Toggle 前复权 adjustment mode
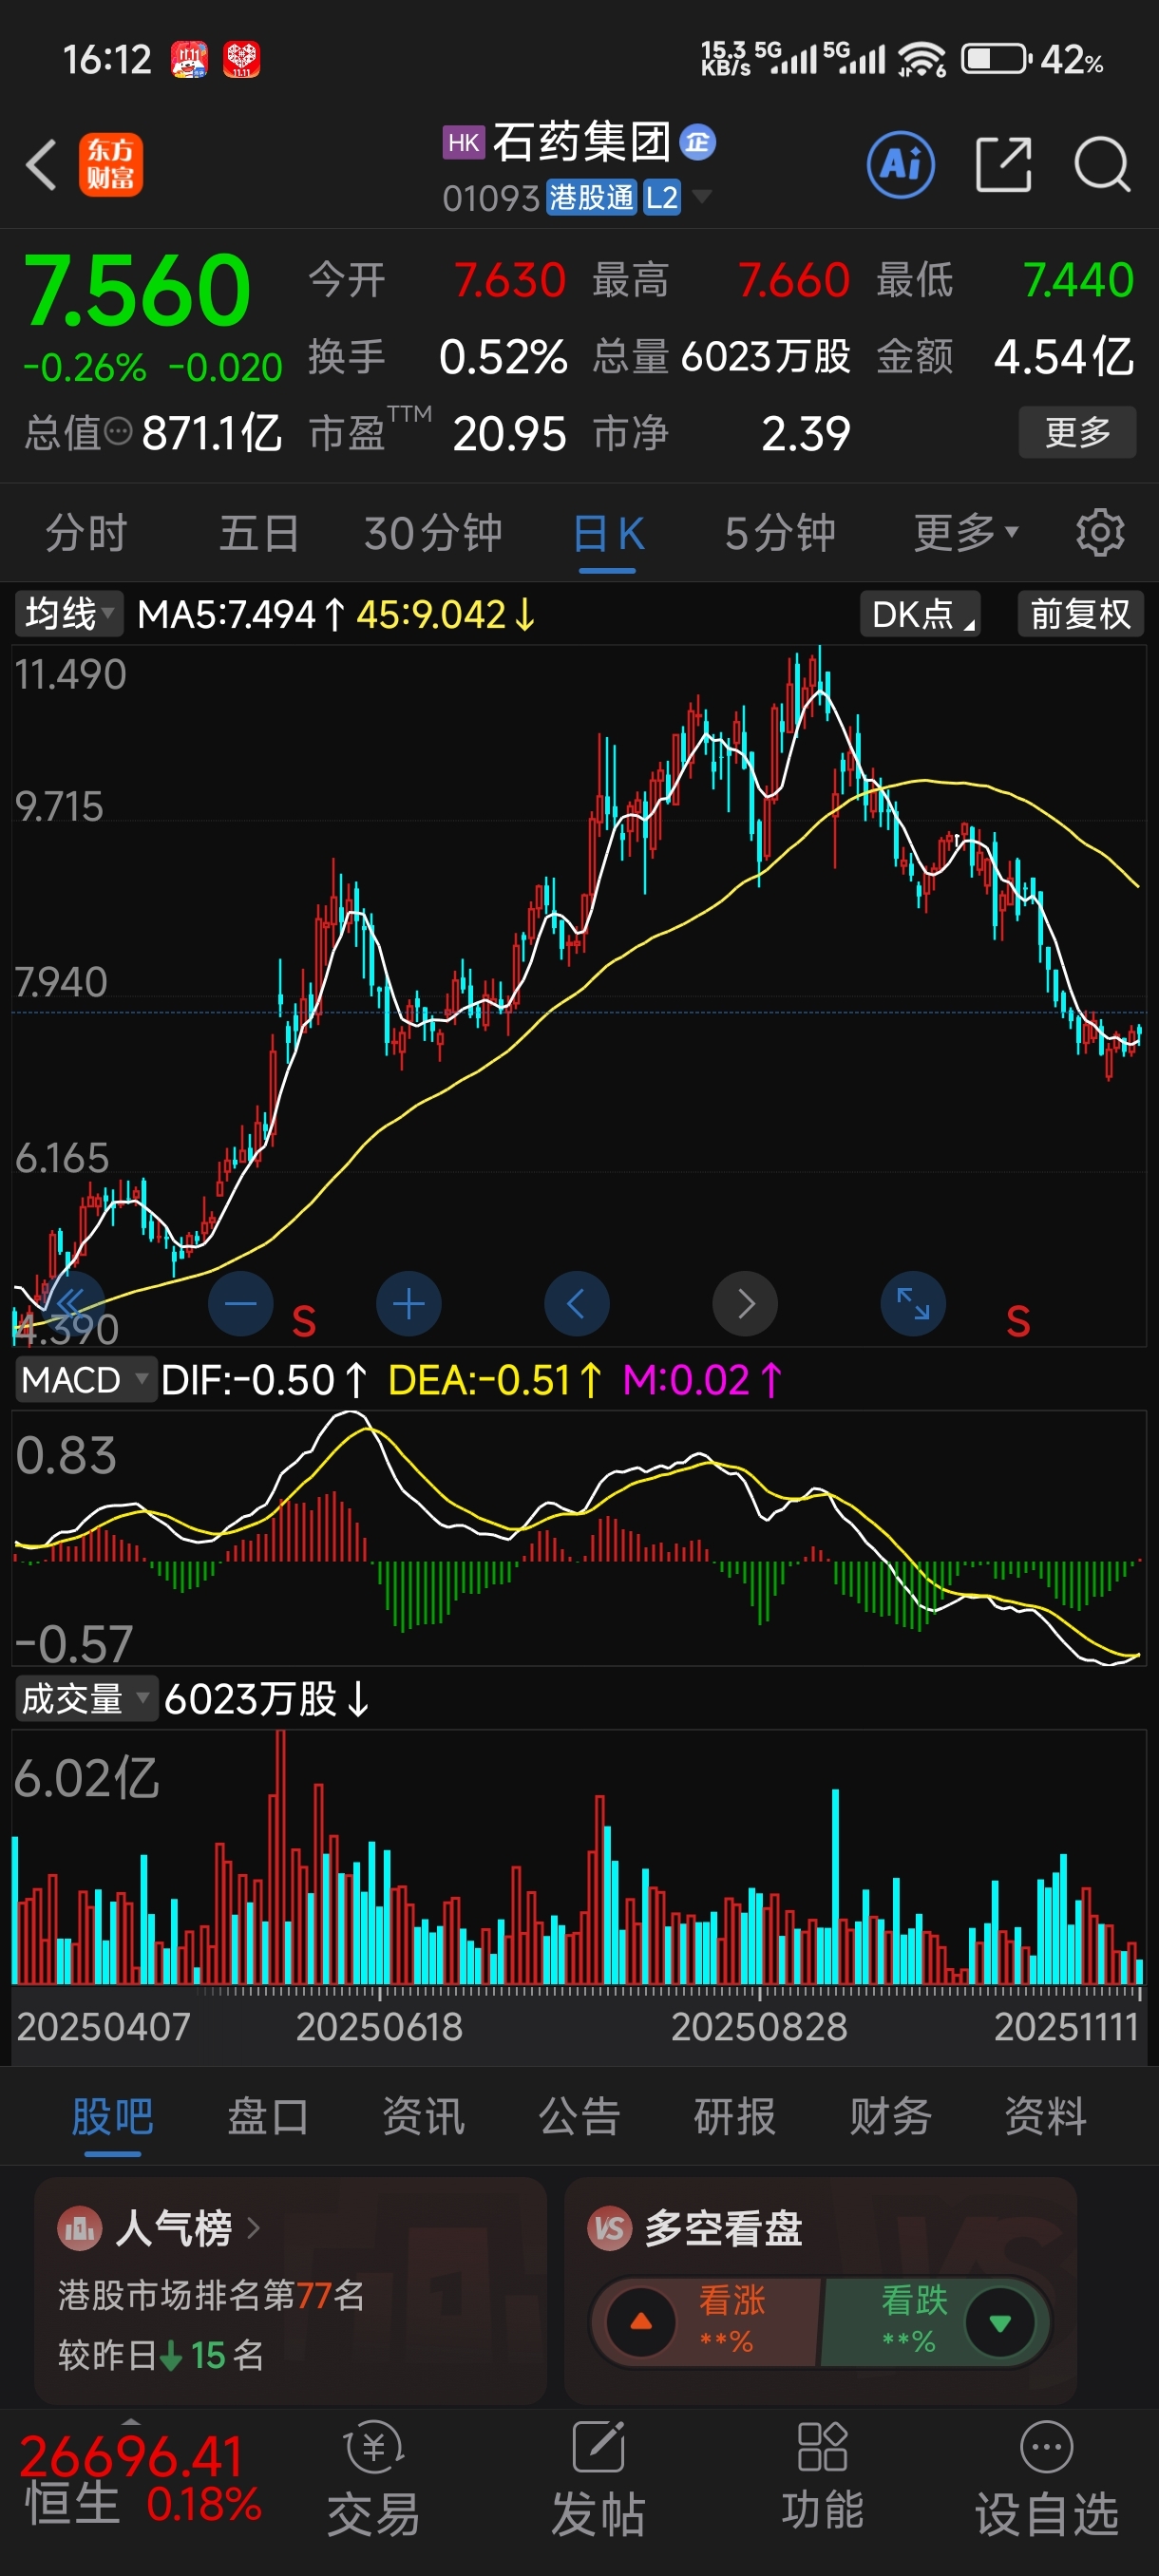Screen dimensions: 1159x2576 coord(1080,614)
